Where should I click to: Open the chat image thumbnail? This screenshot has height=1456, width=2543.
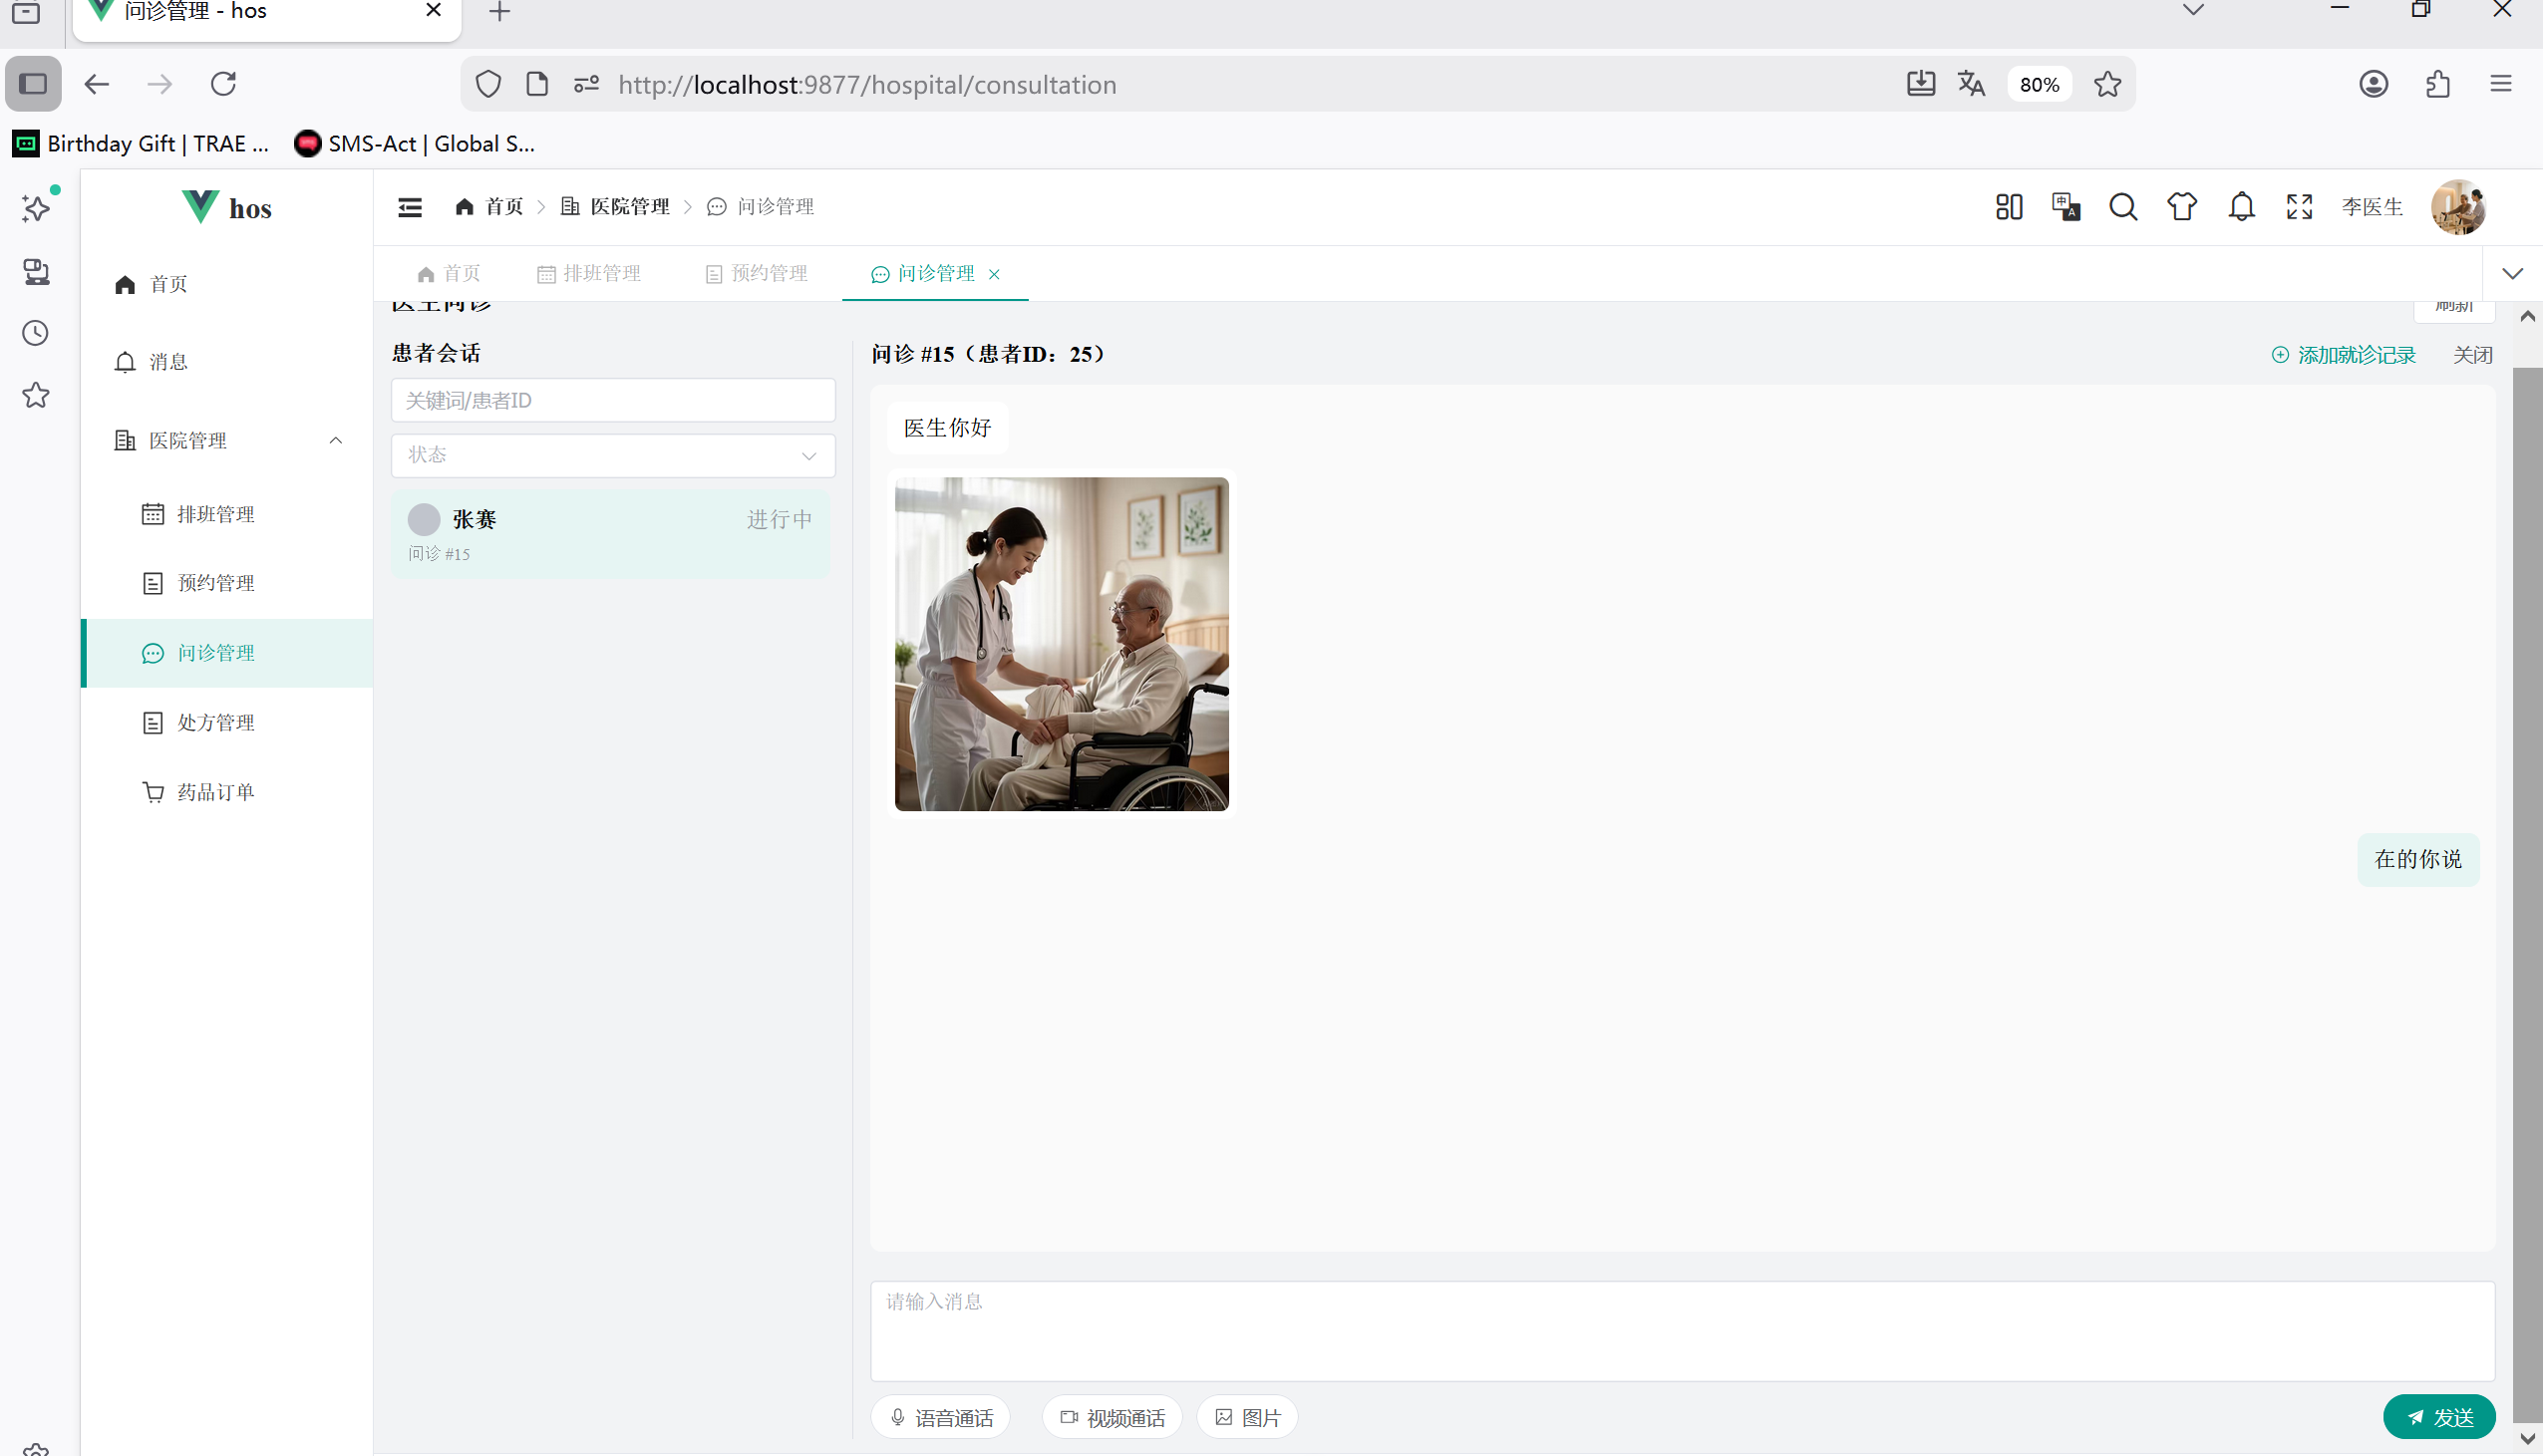(x=1061, y=644)
